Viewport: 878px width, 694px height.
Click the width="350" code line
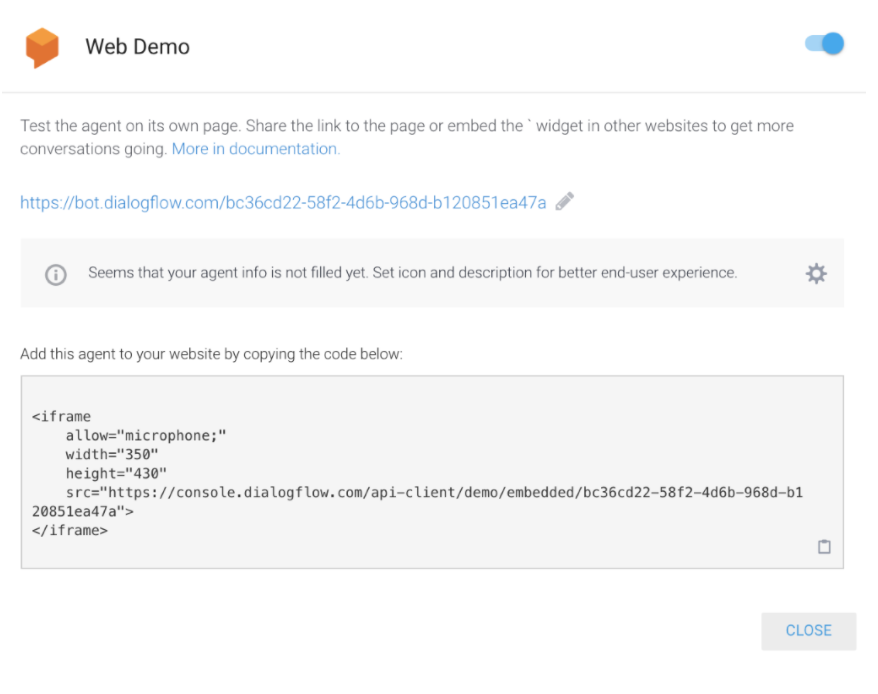[112, 455]
